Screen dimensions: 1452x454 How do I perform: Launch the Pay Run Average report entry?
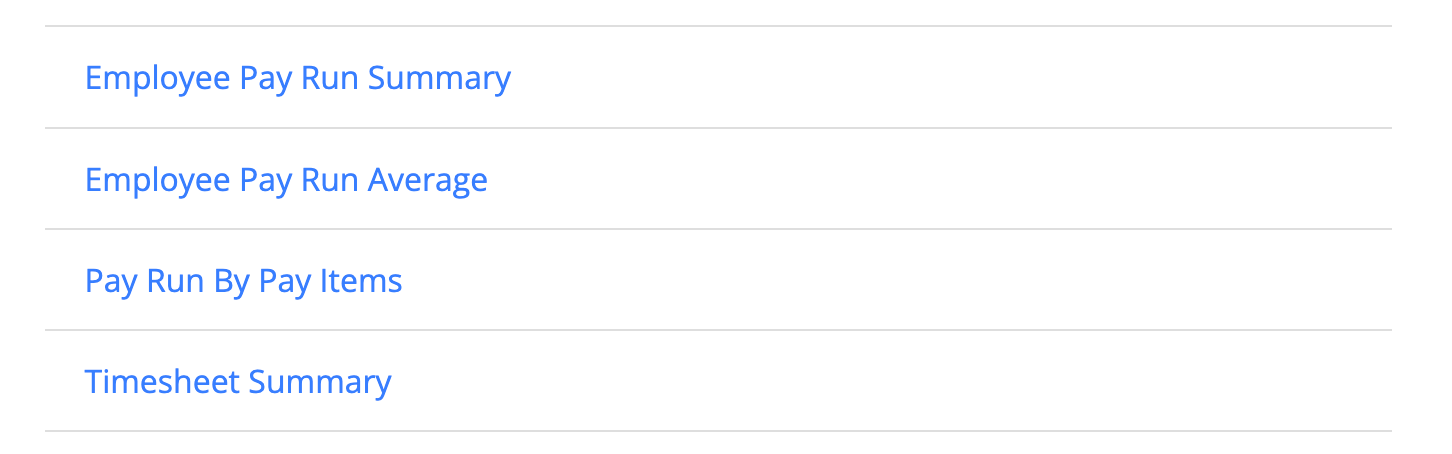[286, 180]
